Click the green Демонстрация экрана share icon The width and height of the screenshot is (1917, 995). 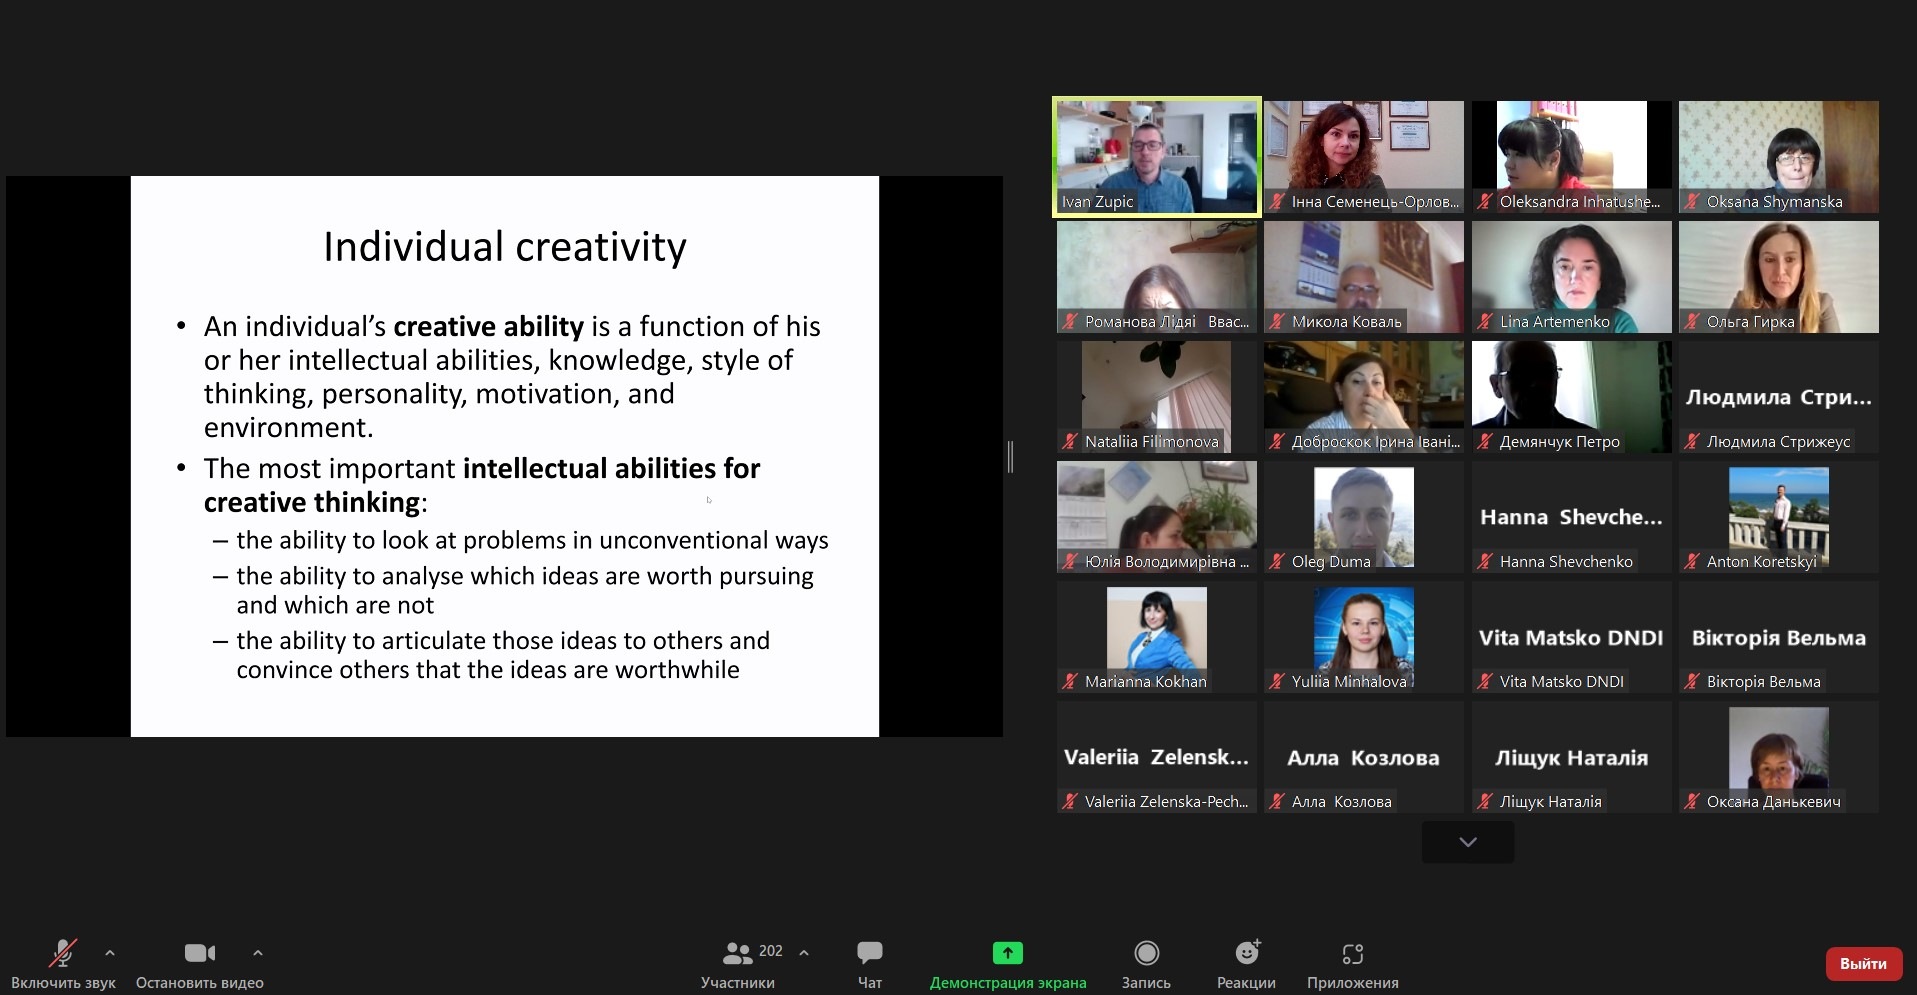[1007, 953]
